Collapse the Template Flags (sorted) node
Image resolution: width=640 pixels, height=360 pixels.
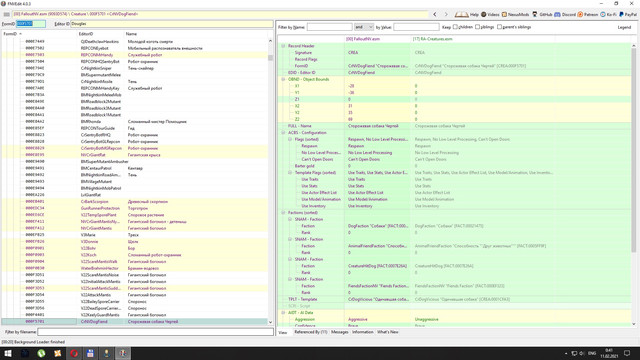click(x=290, y=173)
